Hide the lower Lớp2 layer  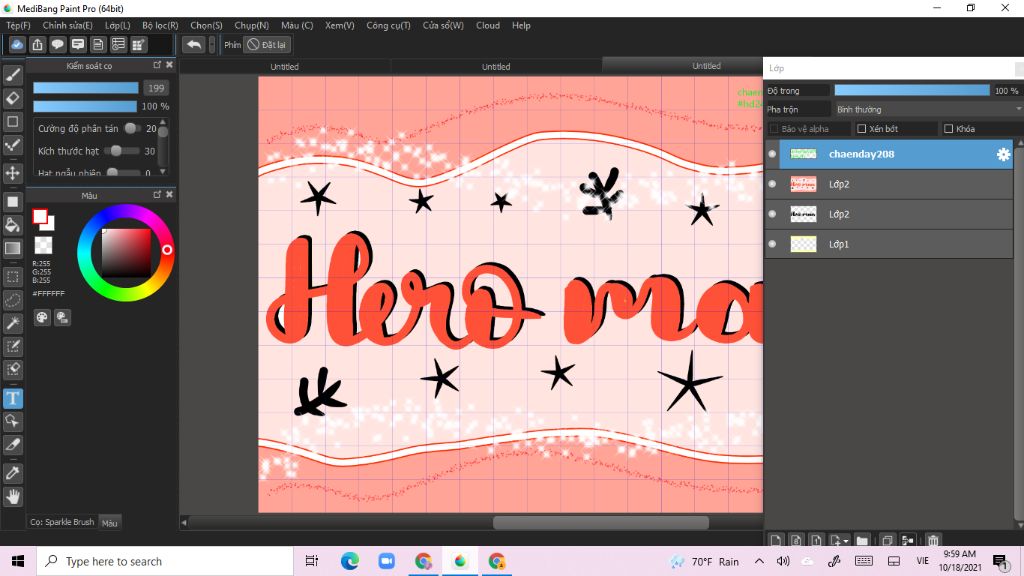coord(772,214)
